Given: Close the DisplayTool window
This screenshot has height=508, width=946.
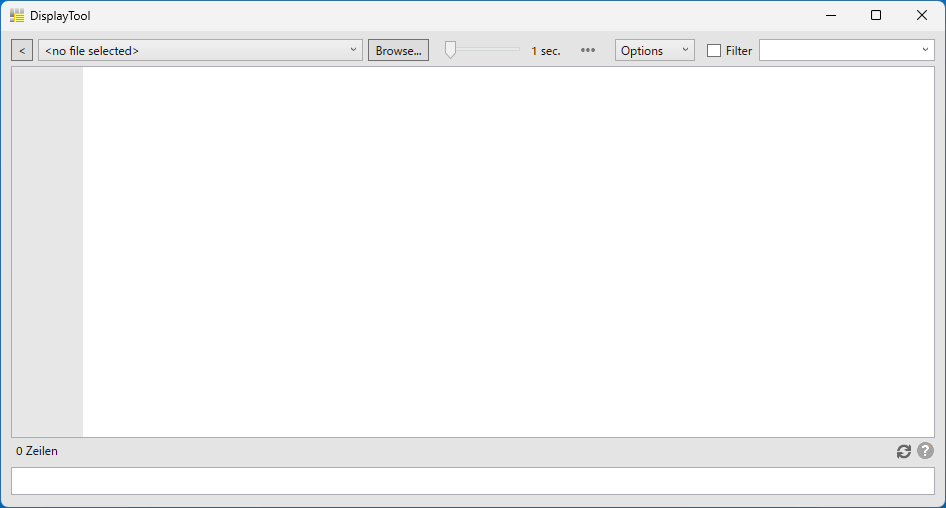Looking at the screenshot, I should coord(922,16).
